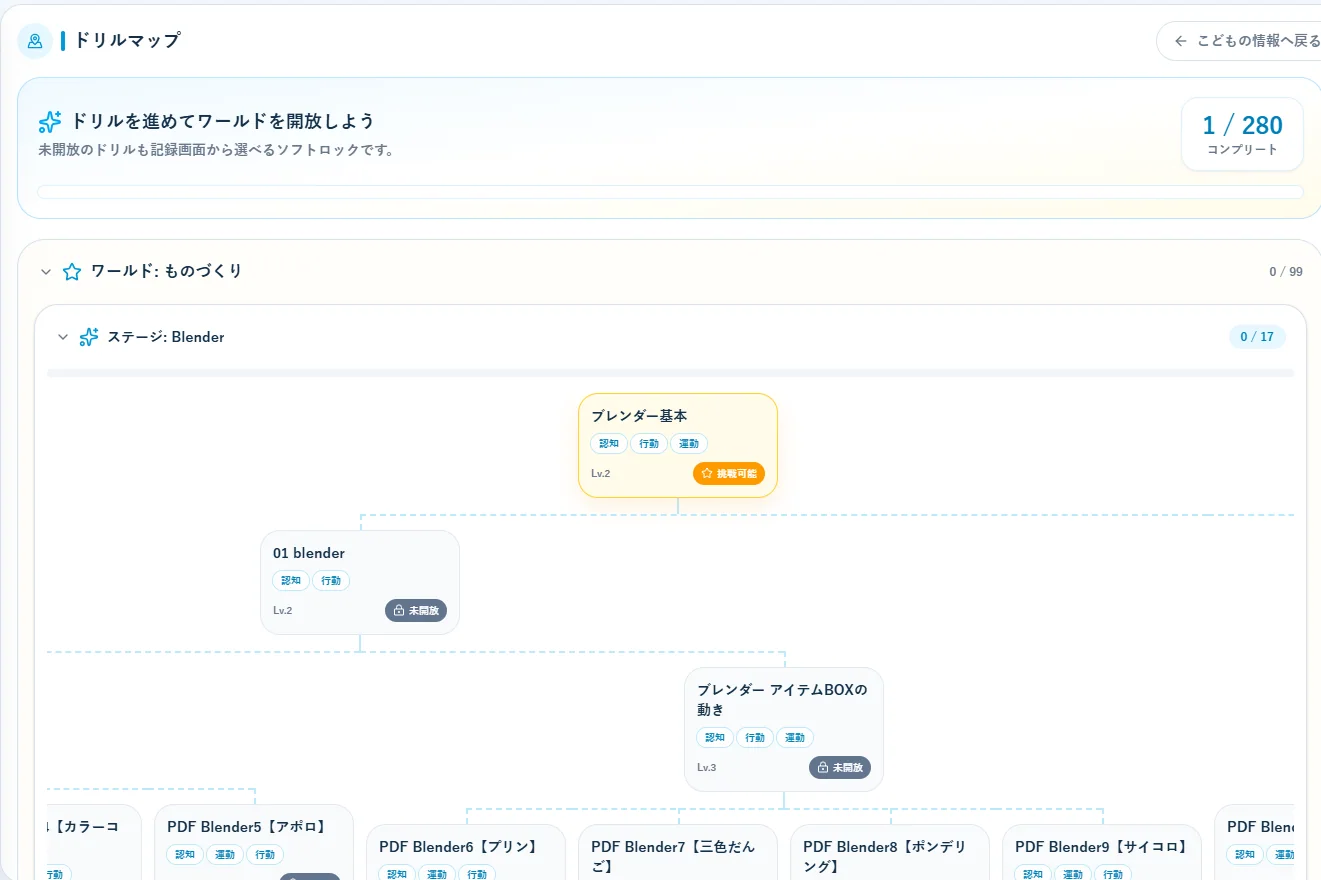Click the sparkle icon in the banner heading
1321x880 pixels.
pyautogui.click(x=50, y=122)
